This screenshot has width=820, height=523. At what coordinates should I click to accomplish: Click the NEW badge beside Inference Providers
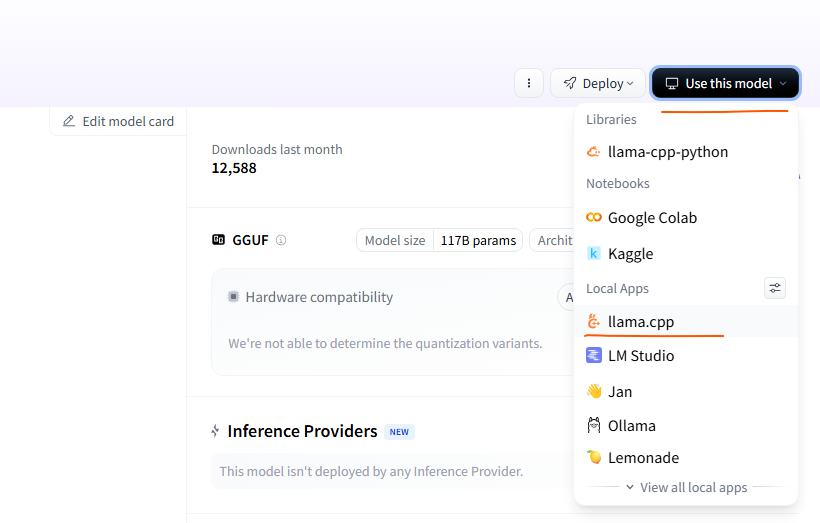click(399, 432)
